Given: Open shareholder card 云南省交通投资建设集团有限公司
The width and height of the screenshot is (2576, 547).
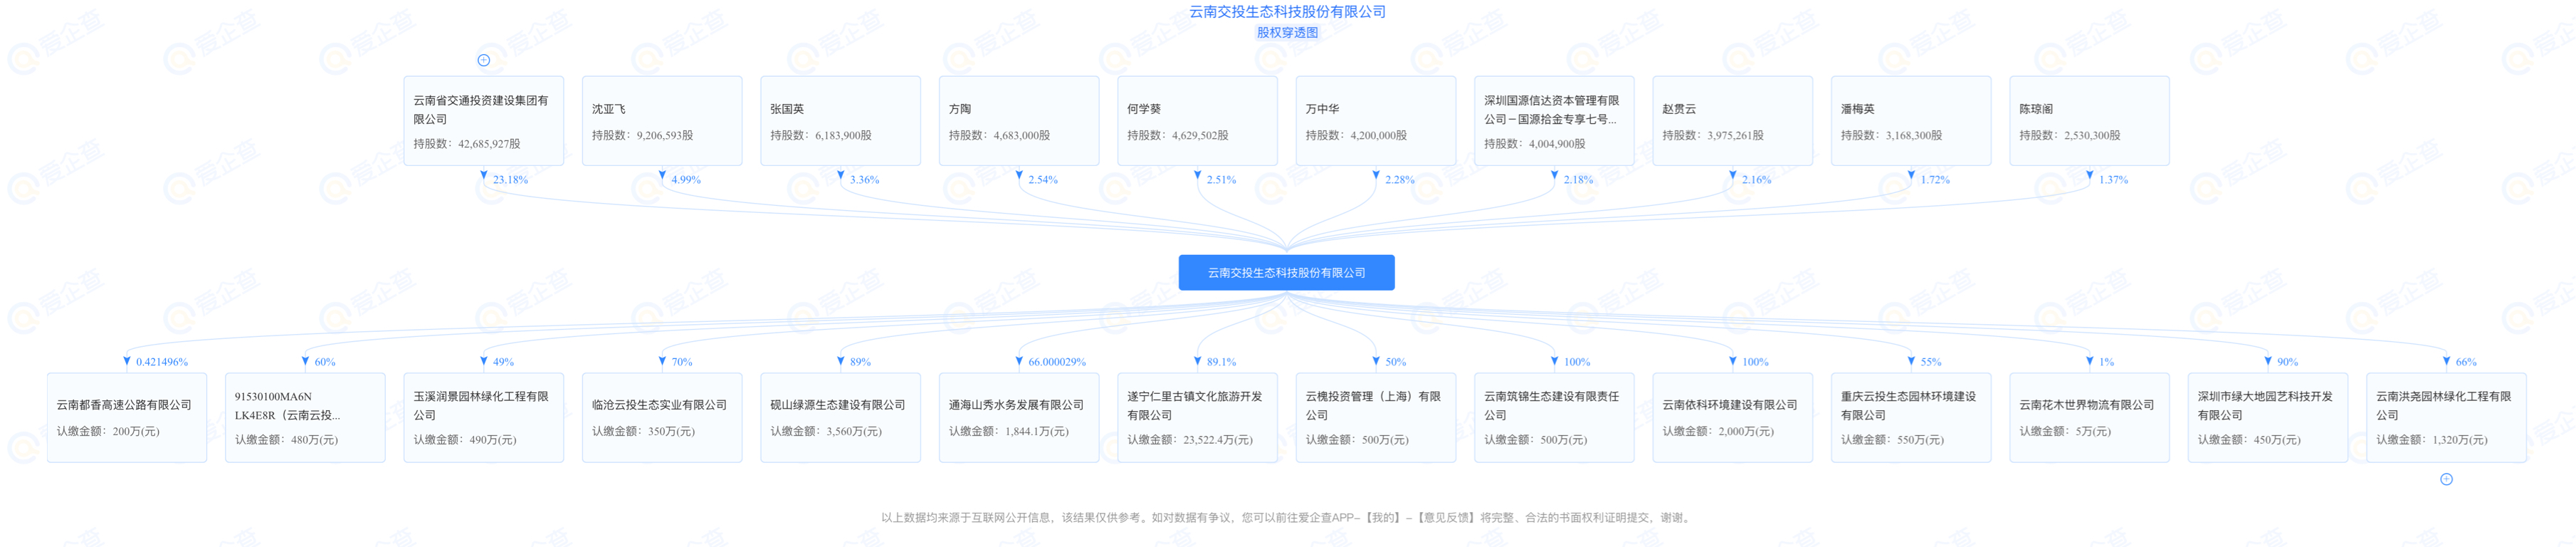Looking at the screenshot, I should (484, 121).
